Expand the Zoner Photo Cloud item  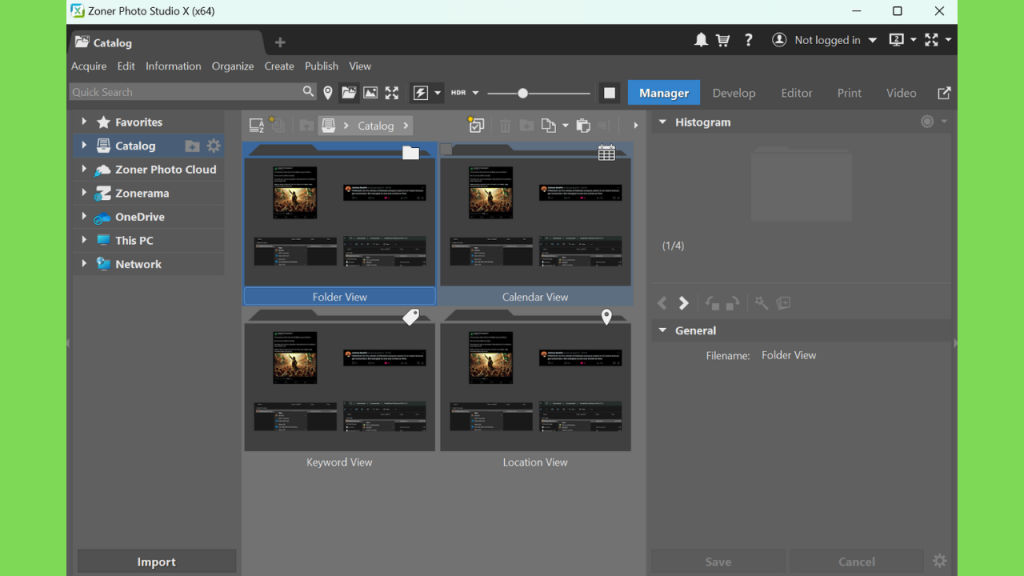tap(84, 168)
